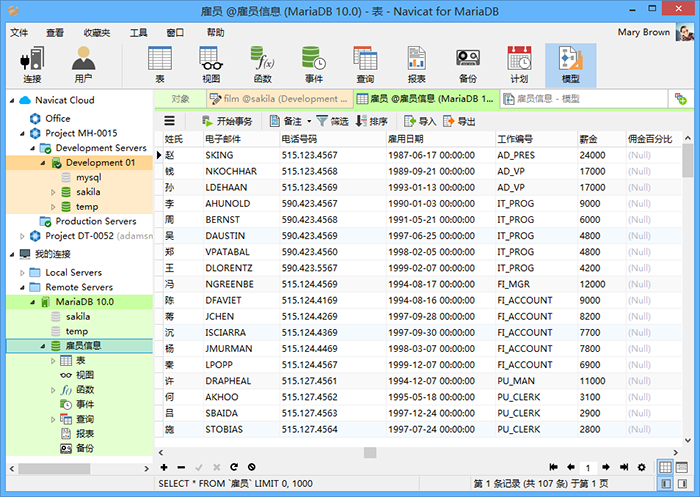Open the 连接 (Connection) toolbar icon
The width and height of the screenshot is (700, 497).
point(33,65)
